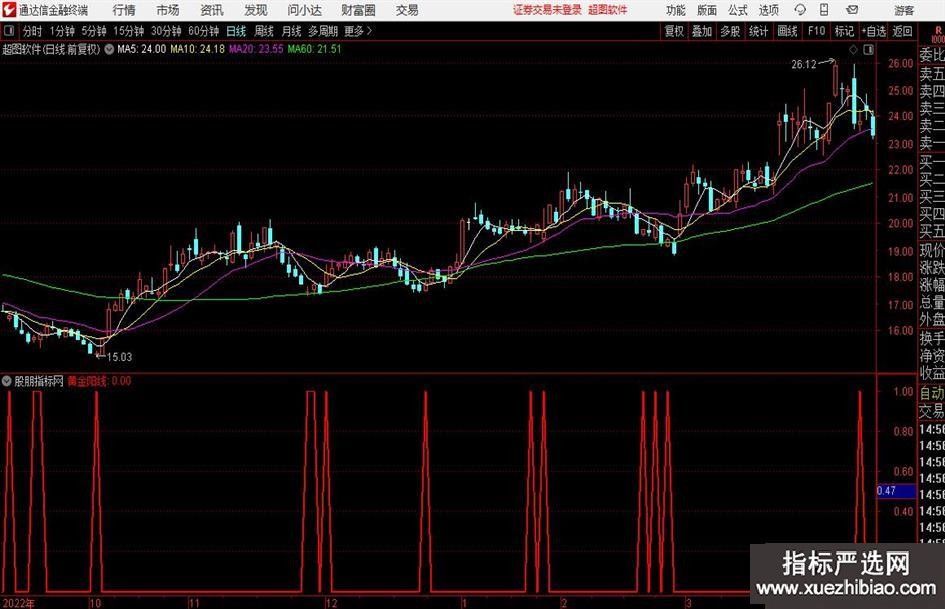Expand the 股朋指标网 sub-indicator dropdown
The image size is (945, 609).
tap(7, 381)
